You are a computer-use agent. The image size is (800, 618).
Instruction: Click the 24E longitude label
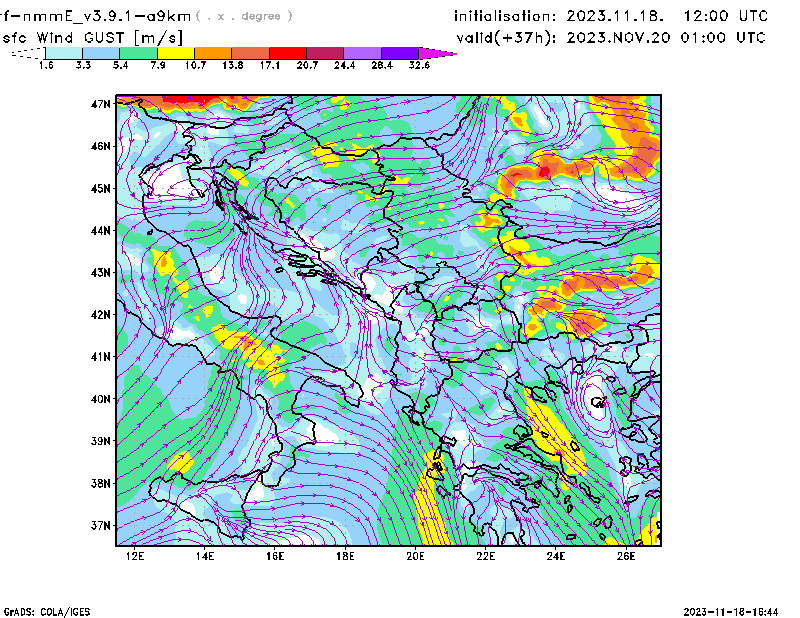point(556,556)
